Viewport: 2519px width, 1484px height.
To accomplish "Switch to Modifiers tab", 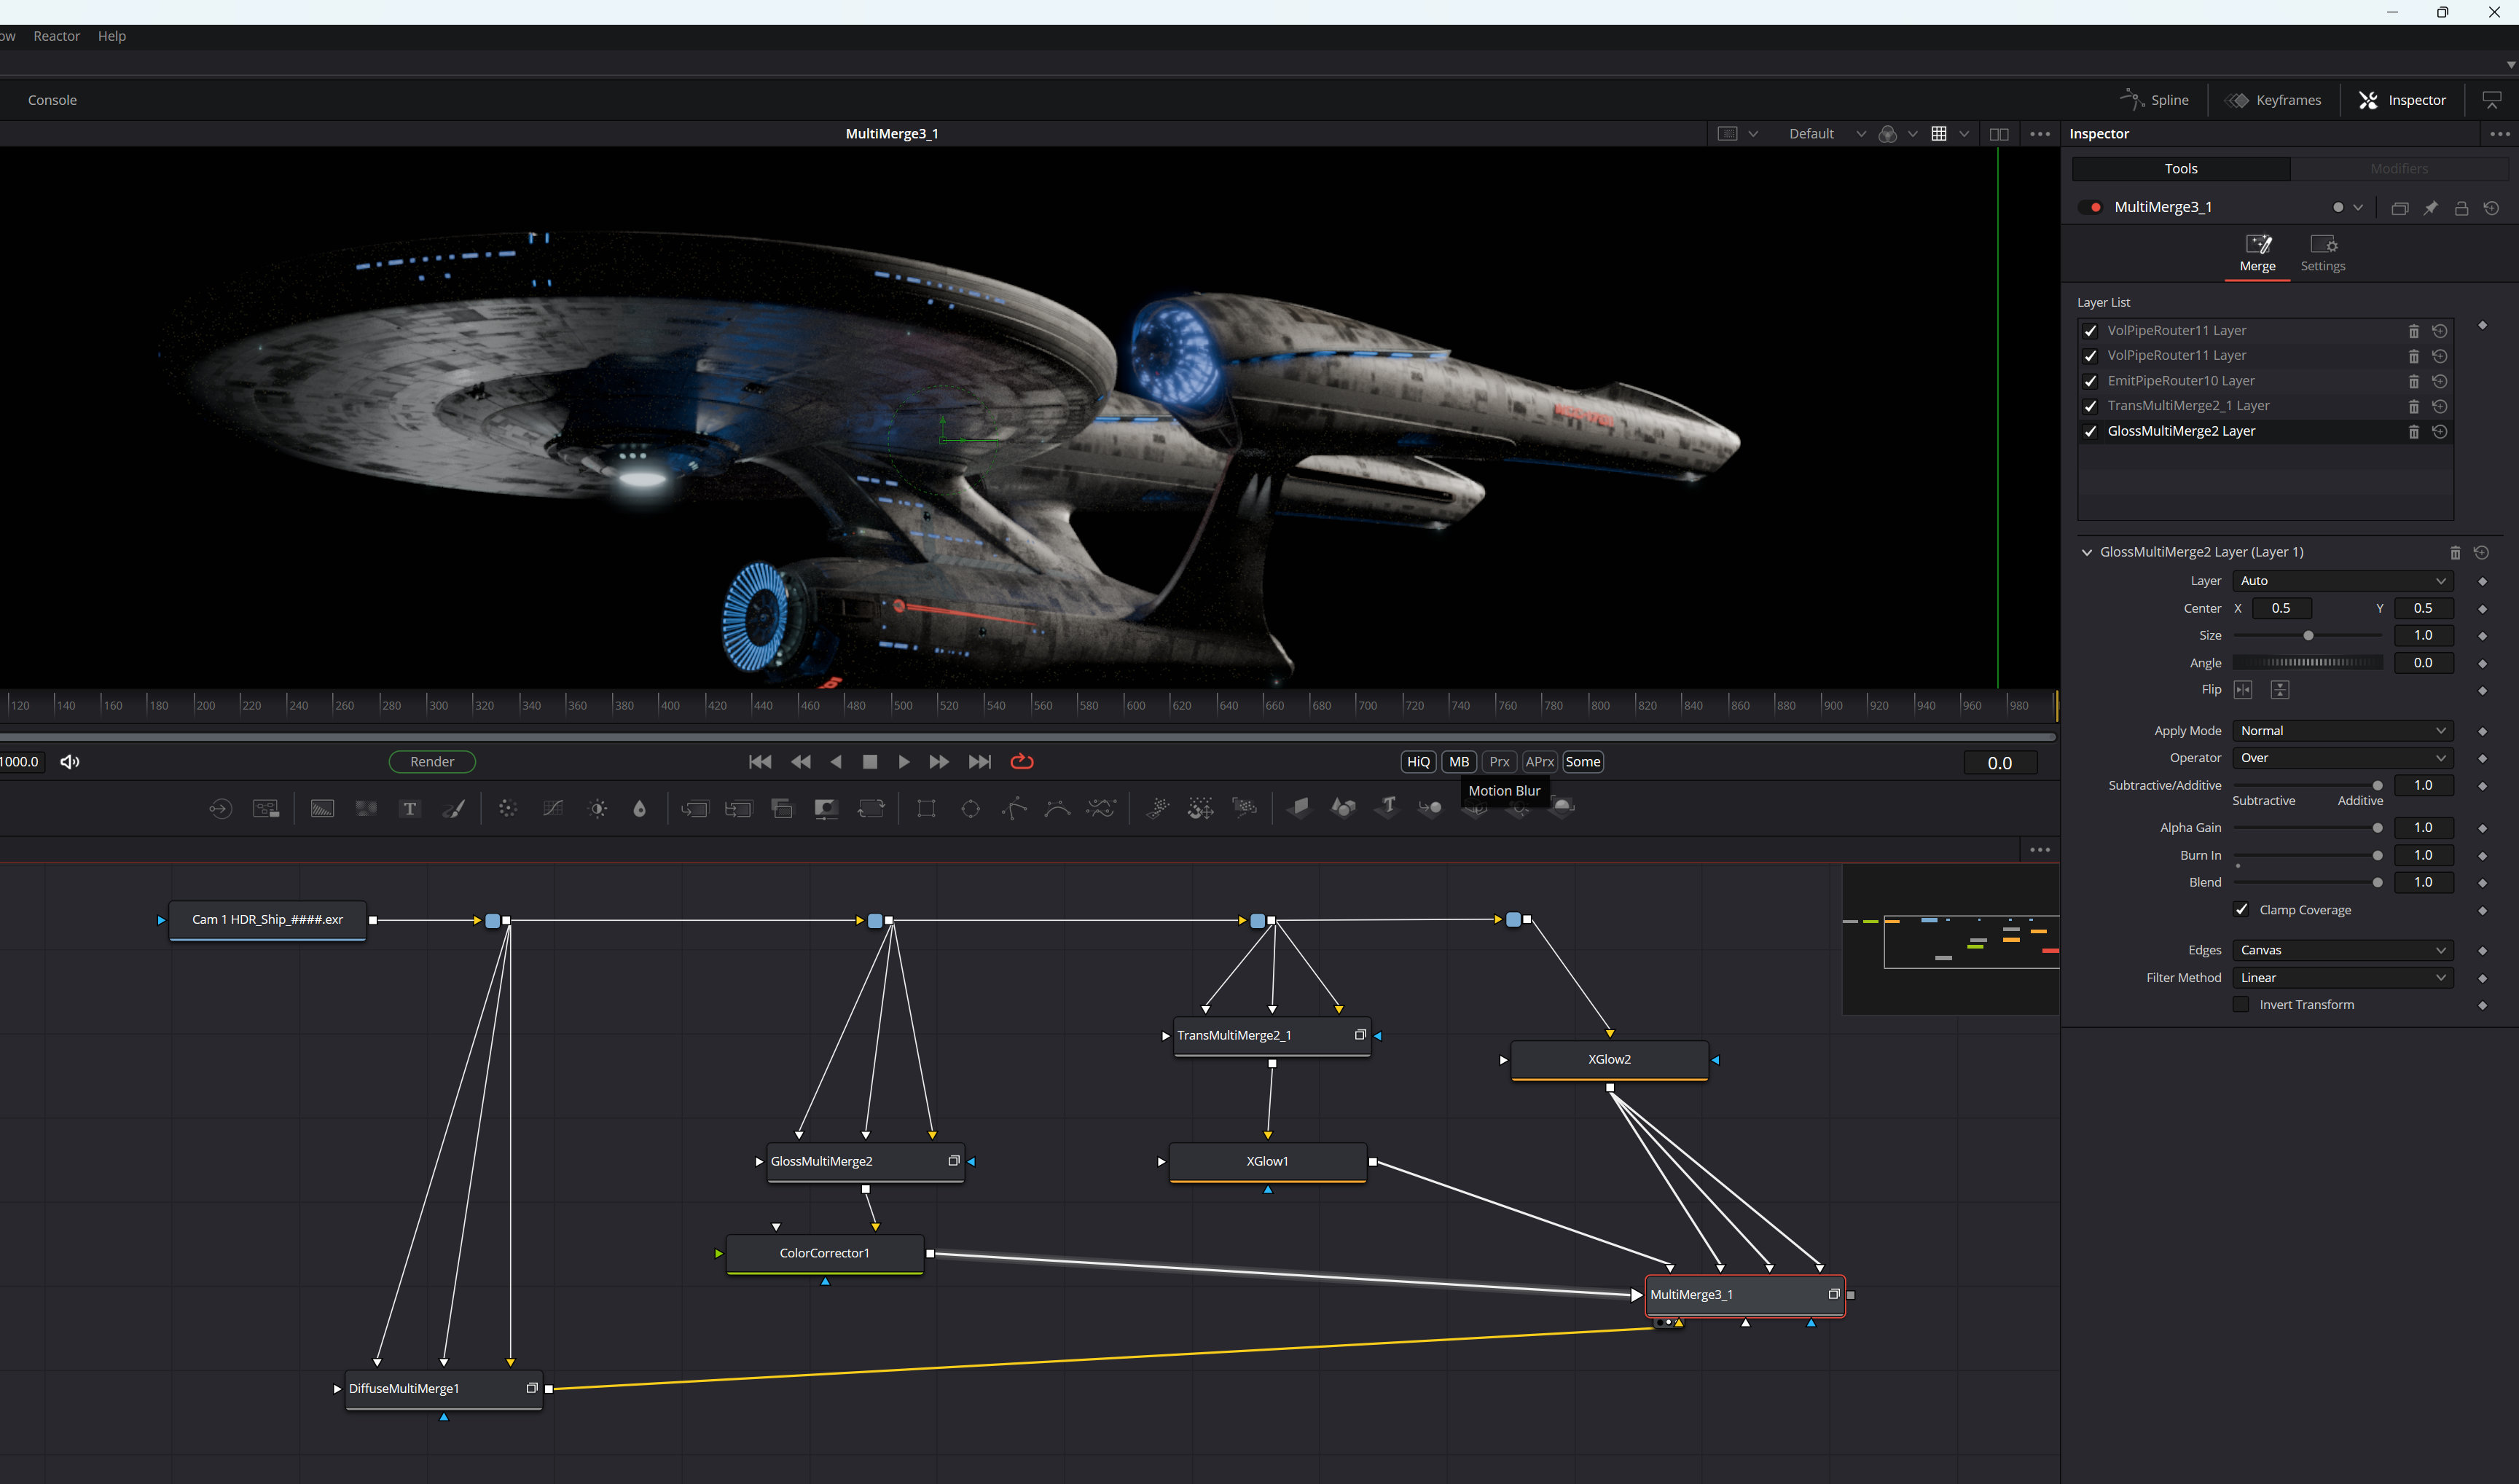I will (x=2399, y=169).
